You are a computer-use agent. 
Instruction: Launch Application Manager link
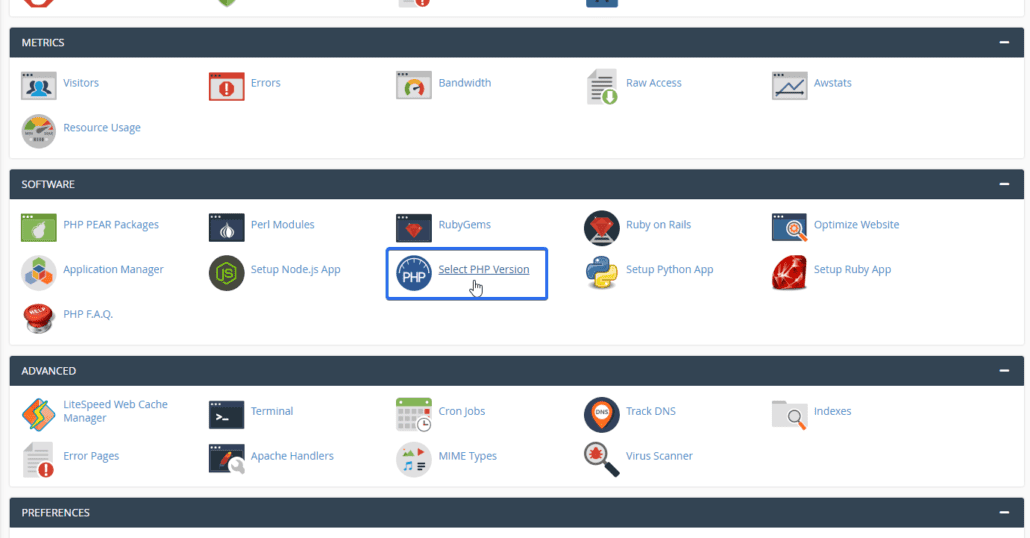click(x=113, y=269)
